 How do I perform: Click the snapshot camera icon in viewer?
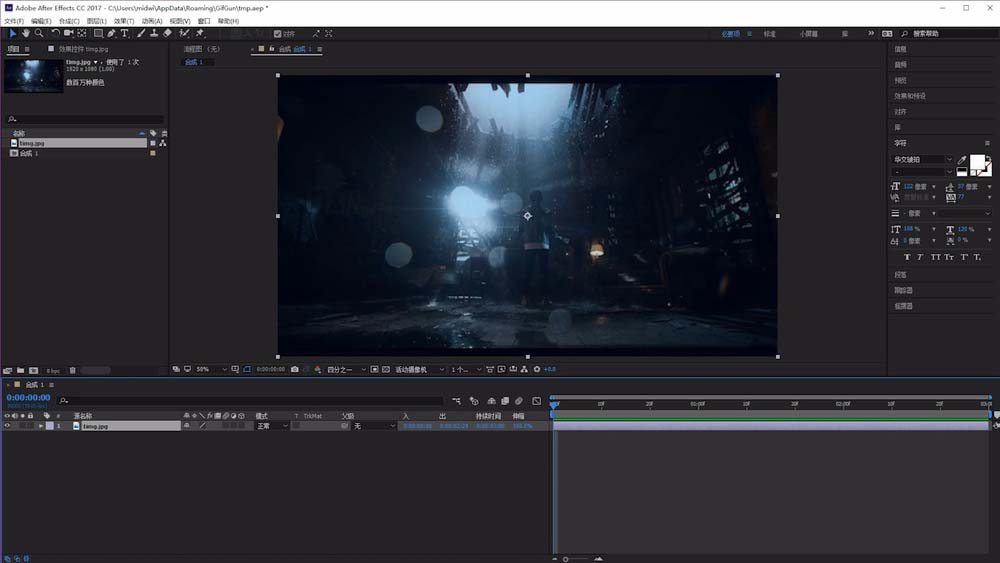pyautogui.click(x=295, y=369)
